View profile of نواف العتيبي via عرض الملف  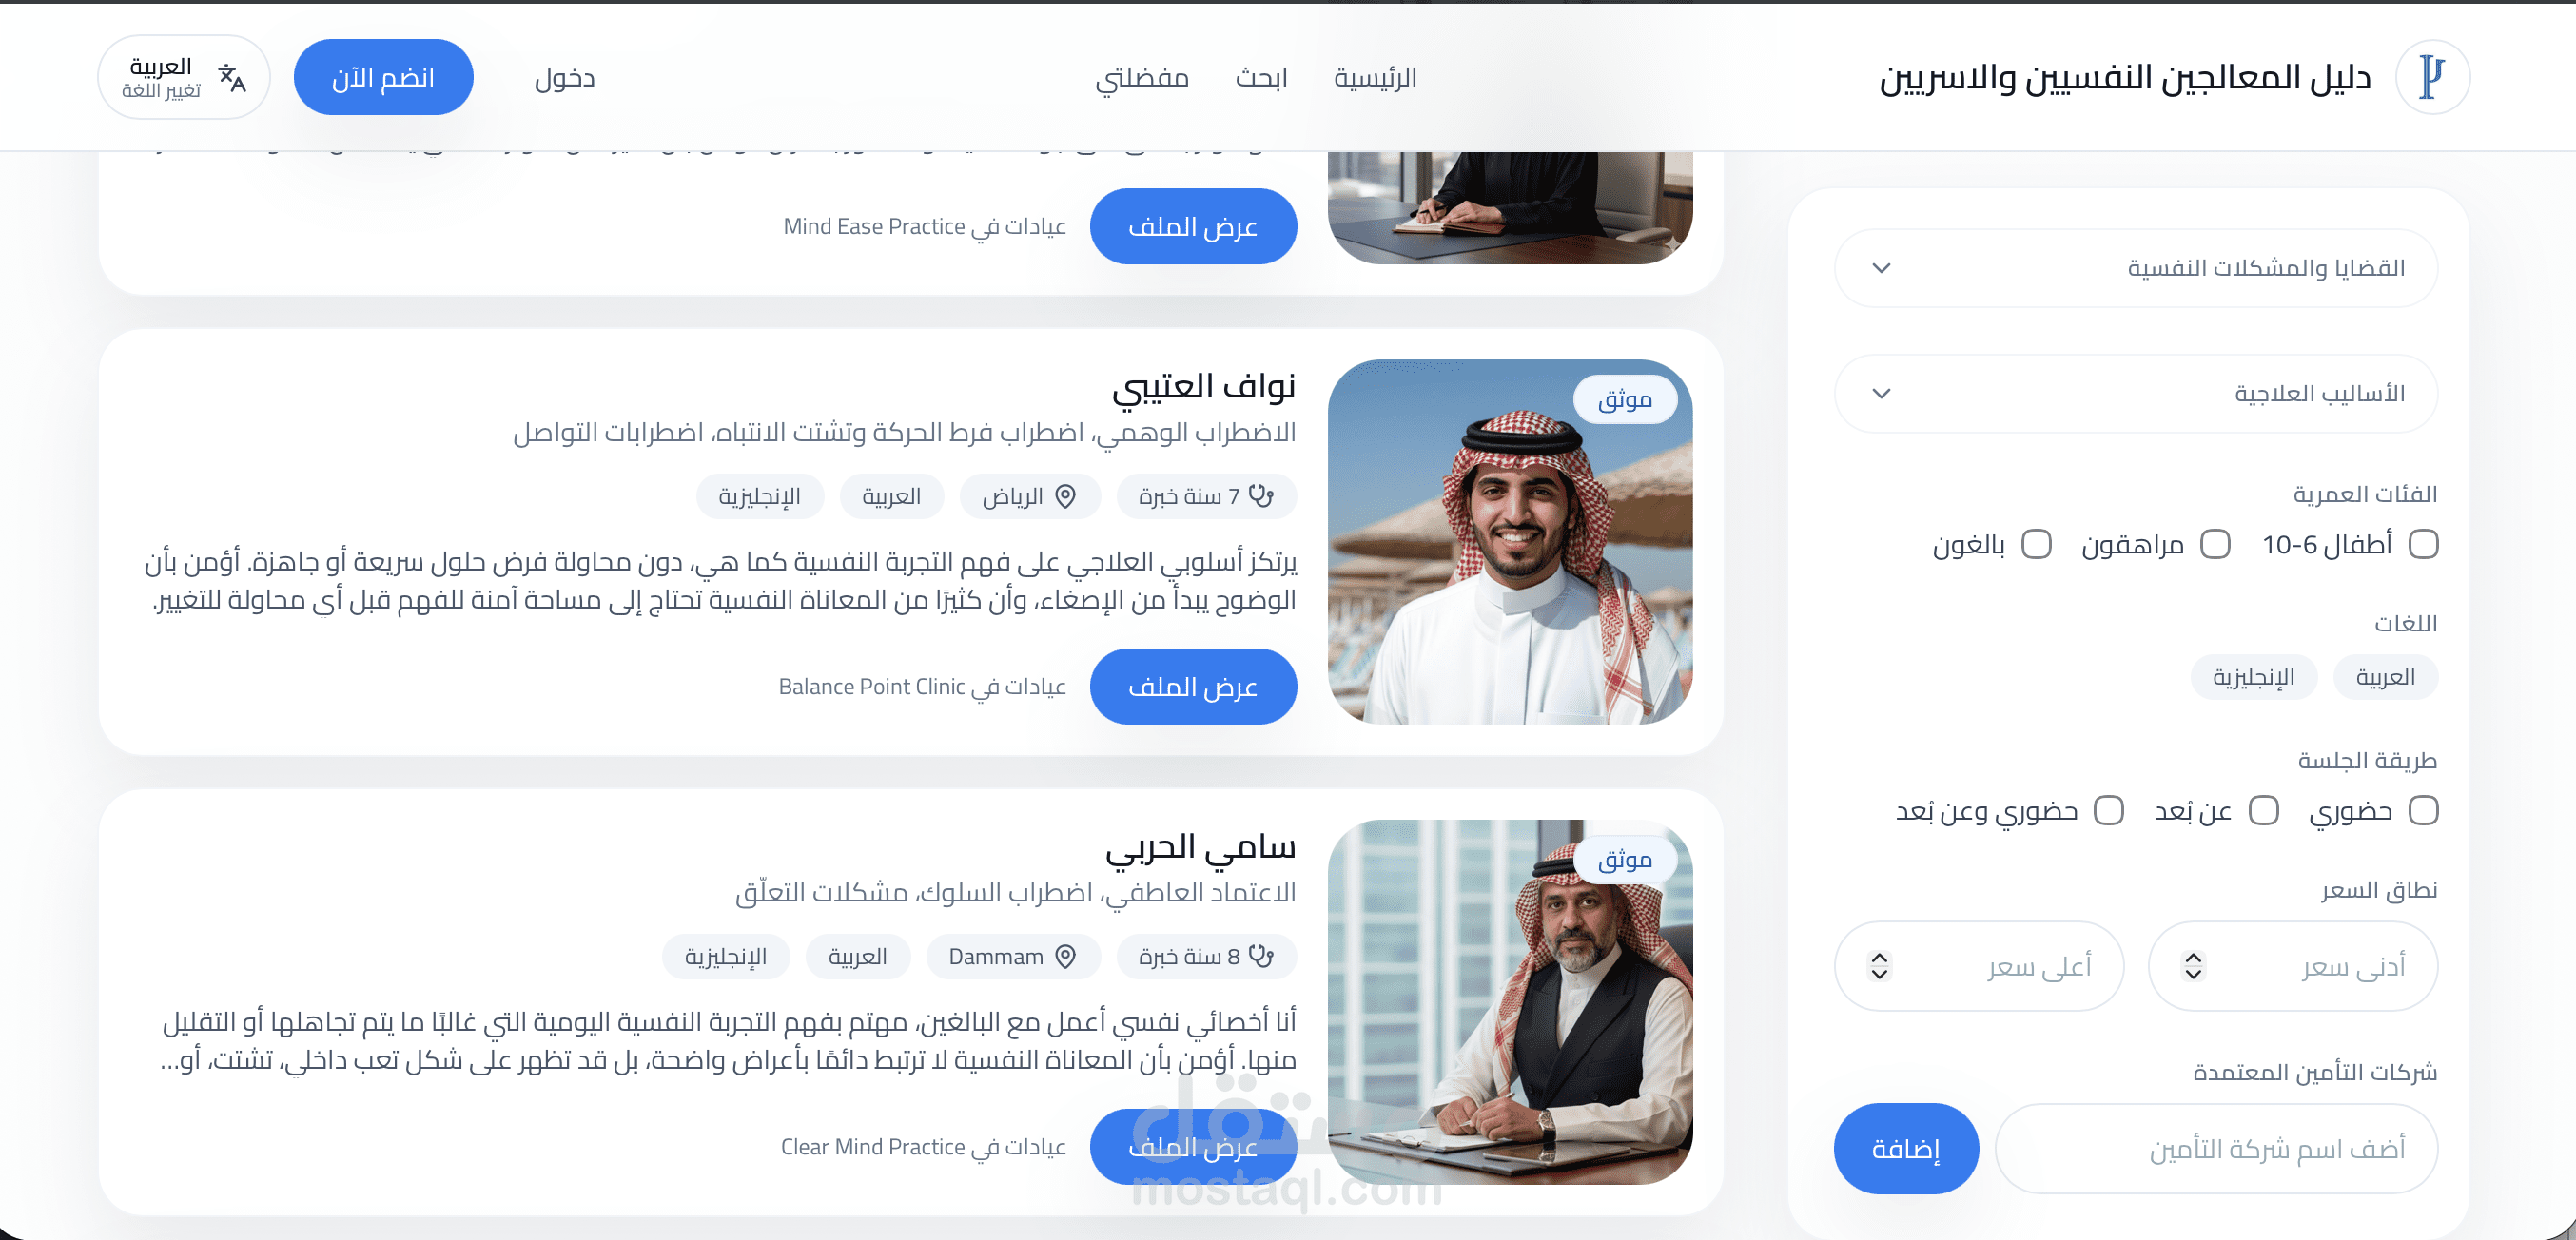pos(1193,686)
